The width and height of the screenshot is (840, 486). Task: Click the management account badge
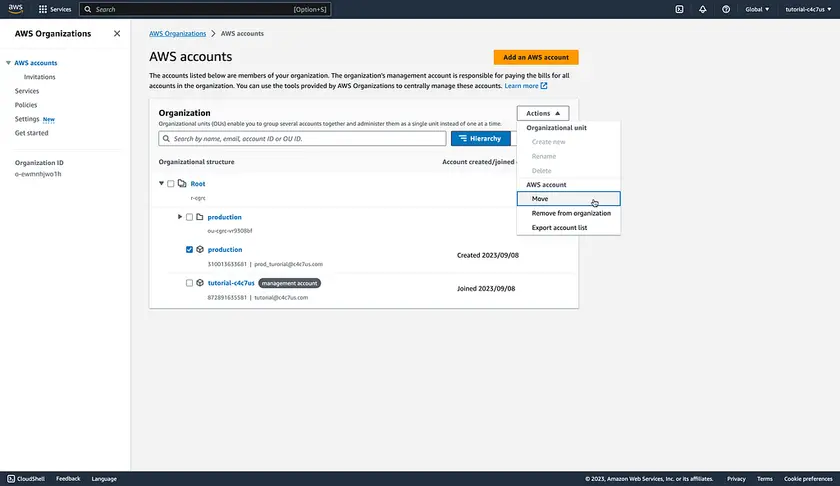(x=289, y=283)
